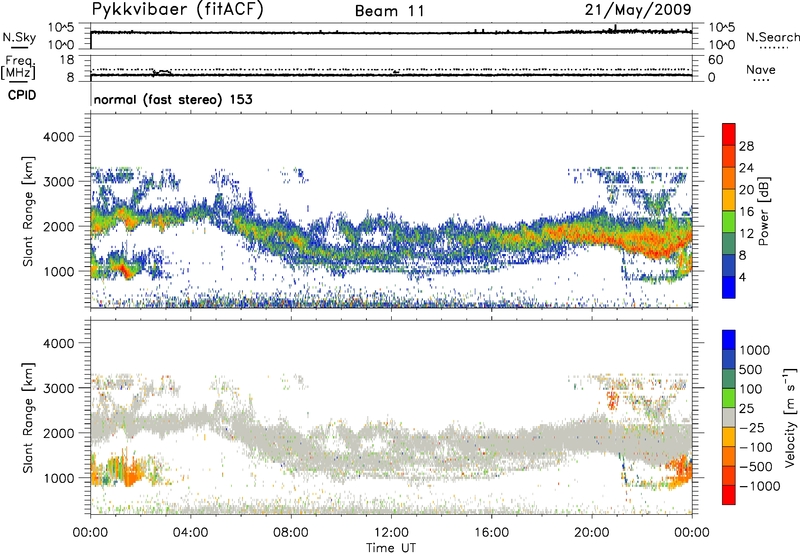Screen dimensions: 800x554
Task: Click the "-500" label on the velocity colorbar
Action: tap(756, 467)
